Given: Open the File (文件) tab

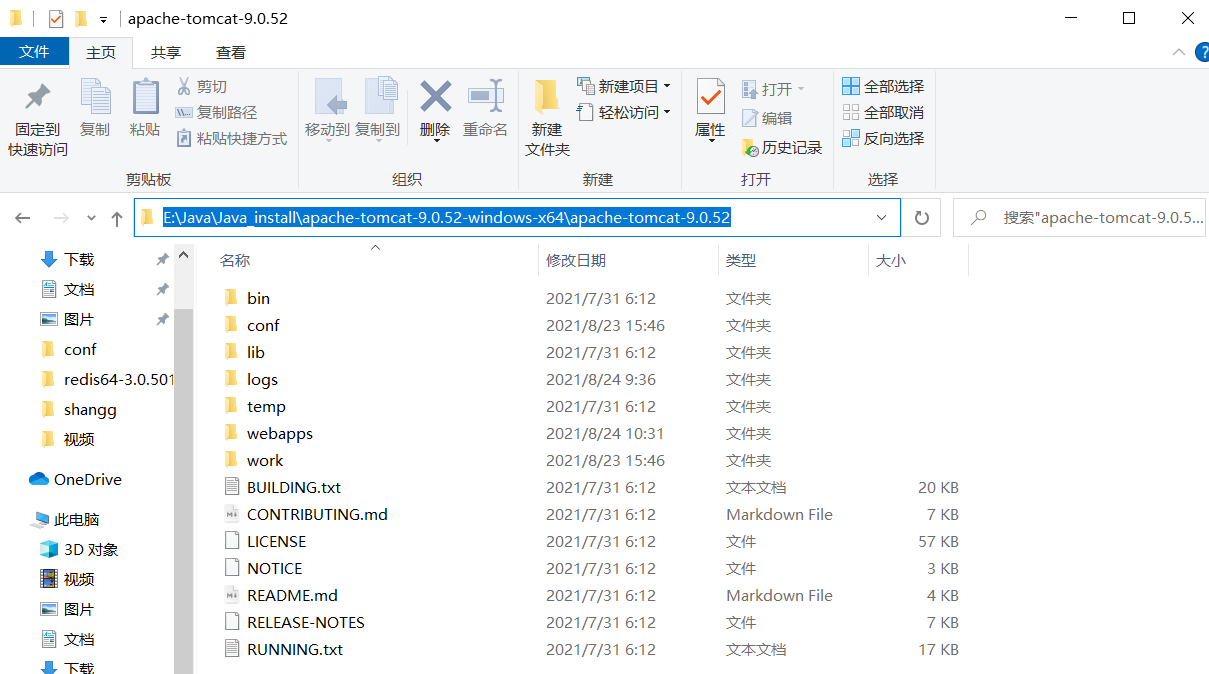Looking at the screenshot, I should tap(34, 52).
